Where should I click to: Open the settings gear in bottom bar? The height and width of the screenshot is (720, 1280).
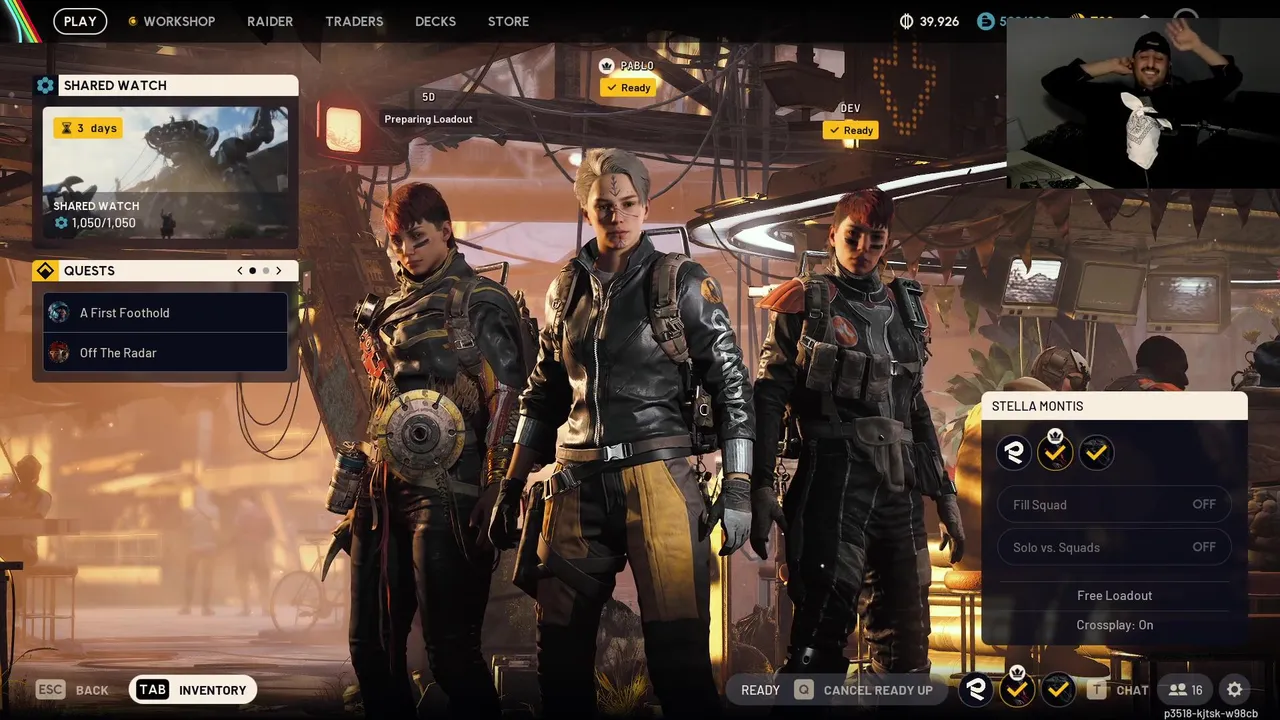tap(1235, 690)
